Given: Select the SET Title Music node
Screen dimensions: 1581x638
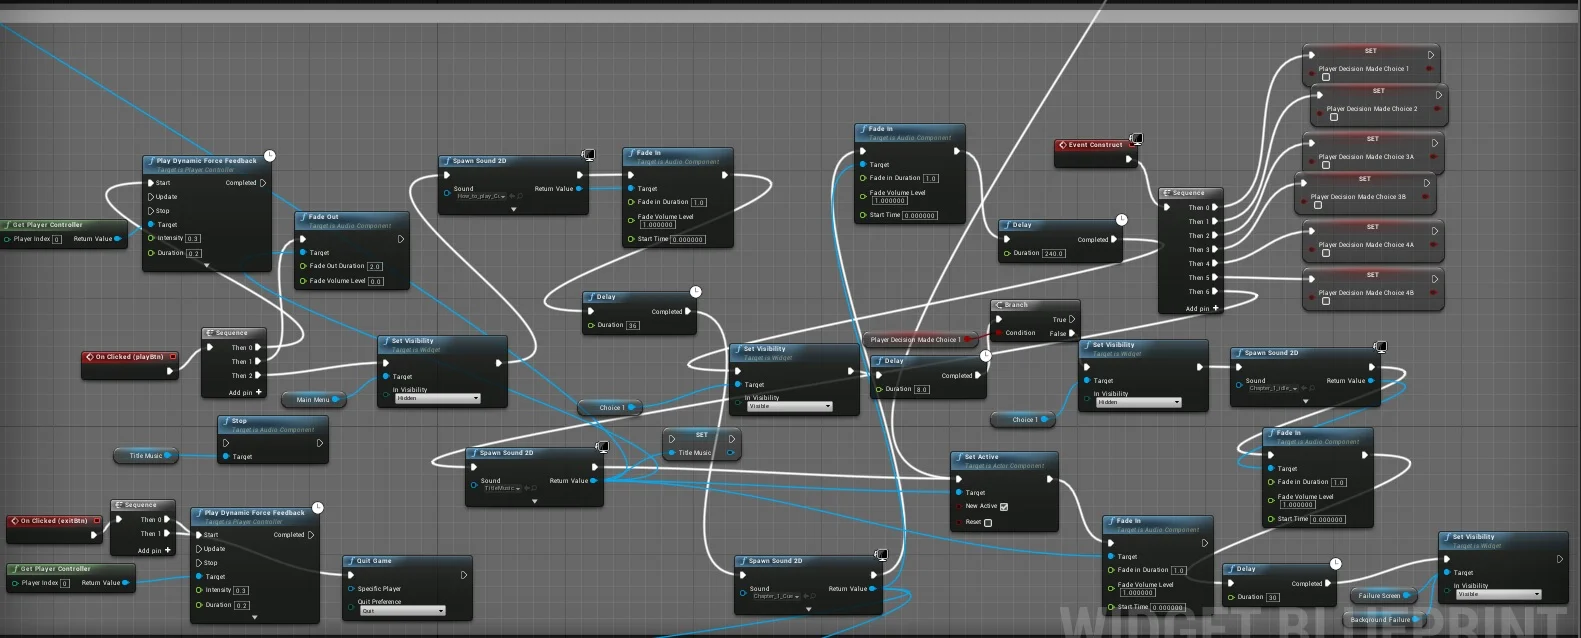Looking at the screenshot, I should (702, 444).
